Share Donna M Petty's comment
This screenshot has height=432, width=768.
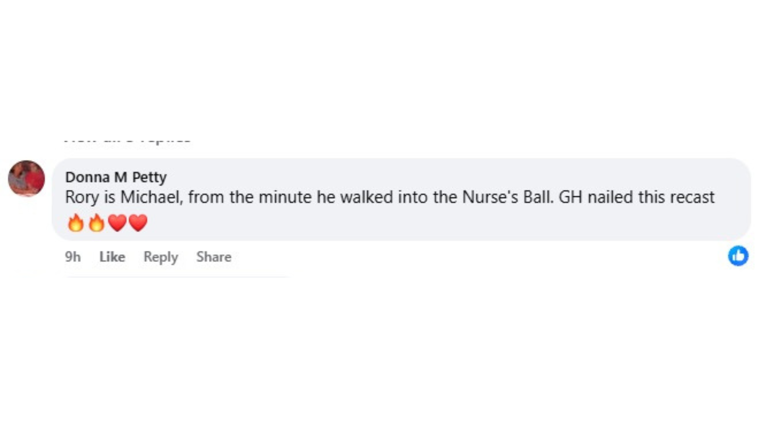click(x=213, y=257)
